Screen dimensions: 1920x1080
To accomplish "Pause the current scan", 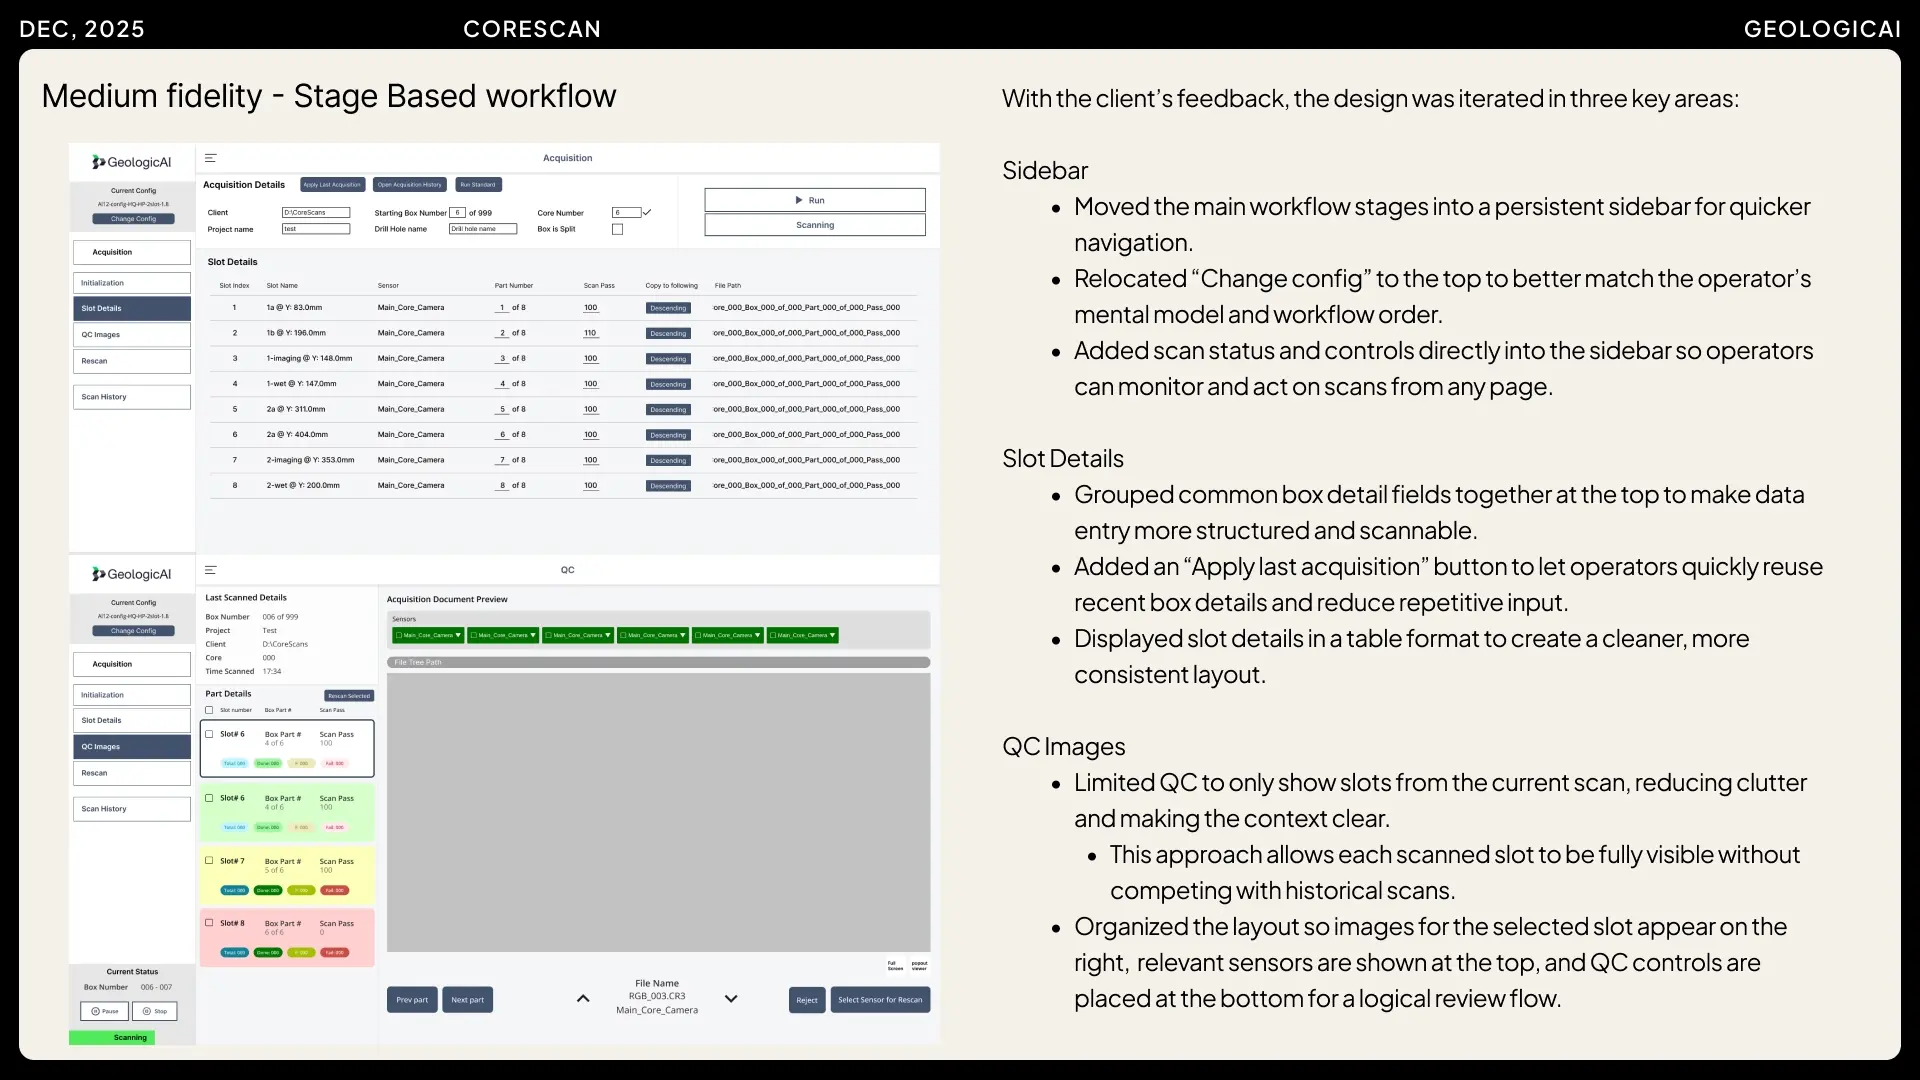I will click(105, 1011).
